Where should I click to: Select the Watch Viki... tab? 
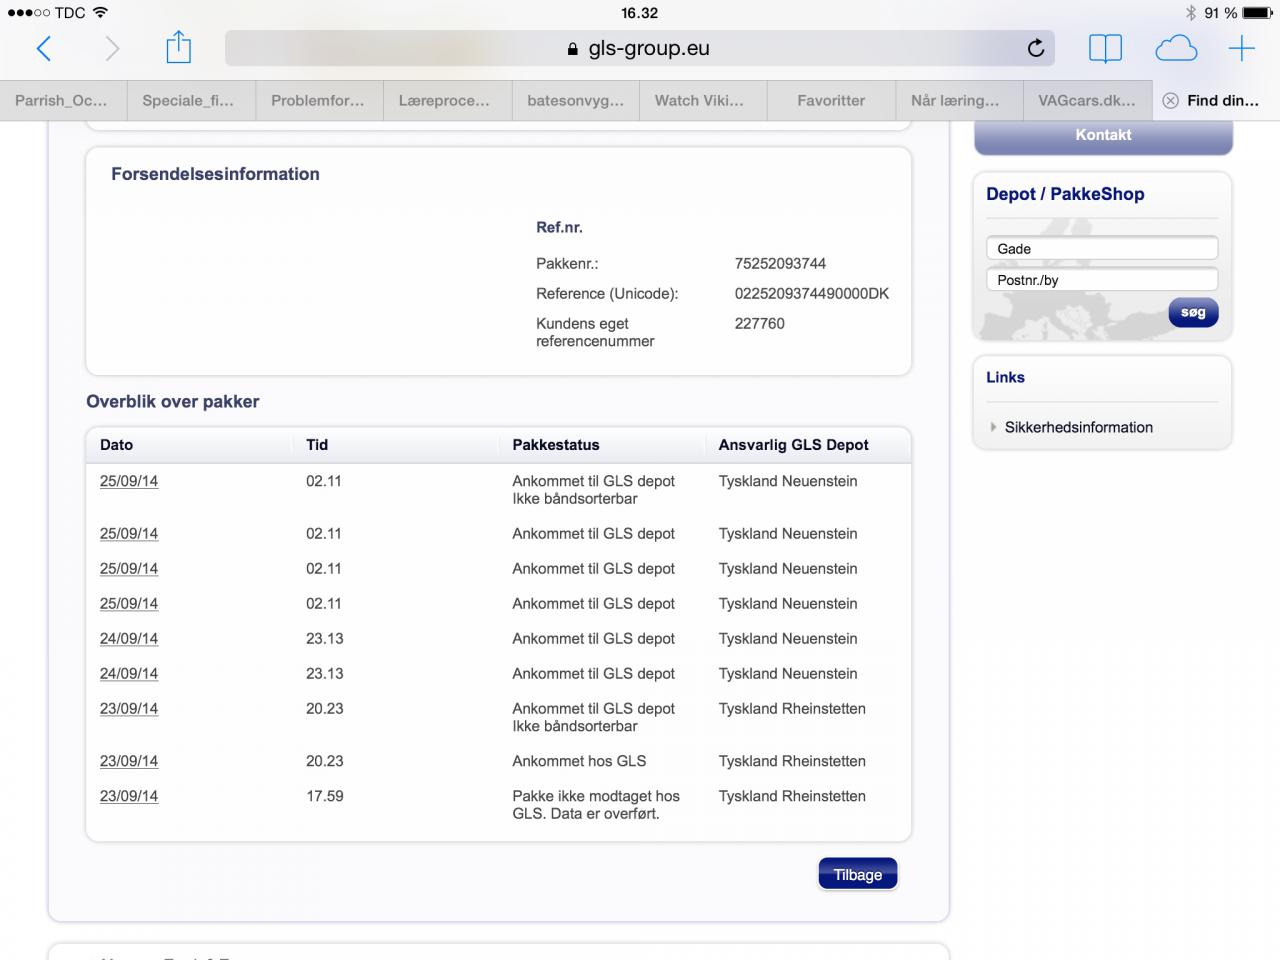click(699, 101)
